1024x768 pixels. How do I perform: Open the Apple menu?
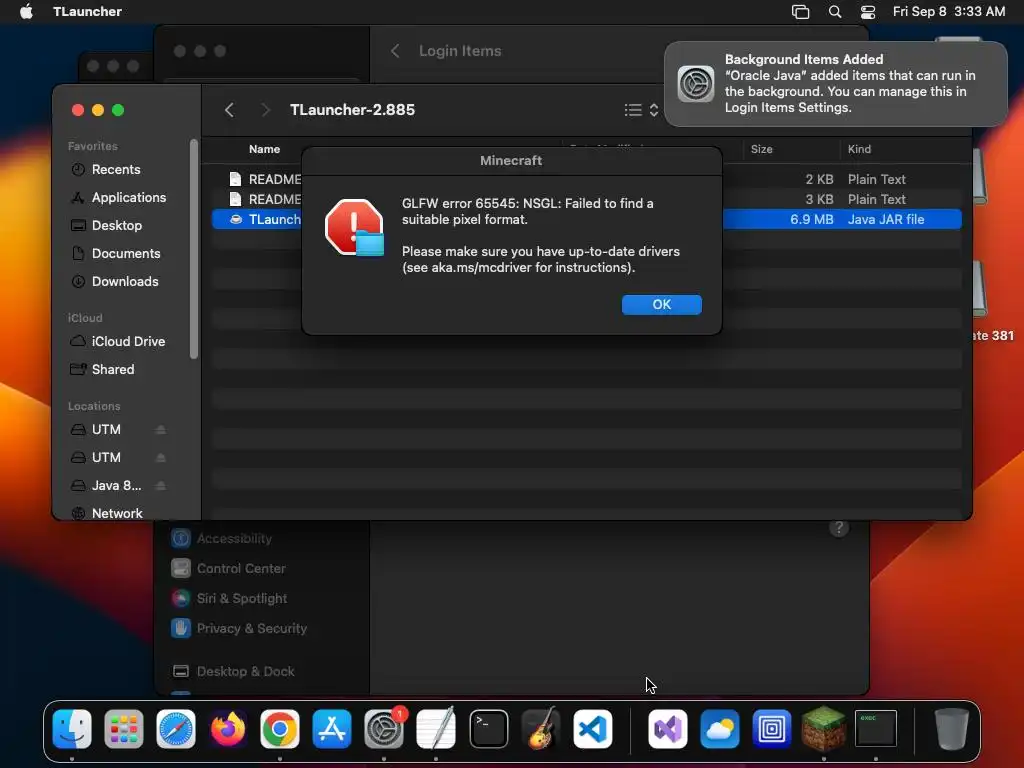tap(26, 11)
